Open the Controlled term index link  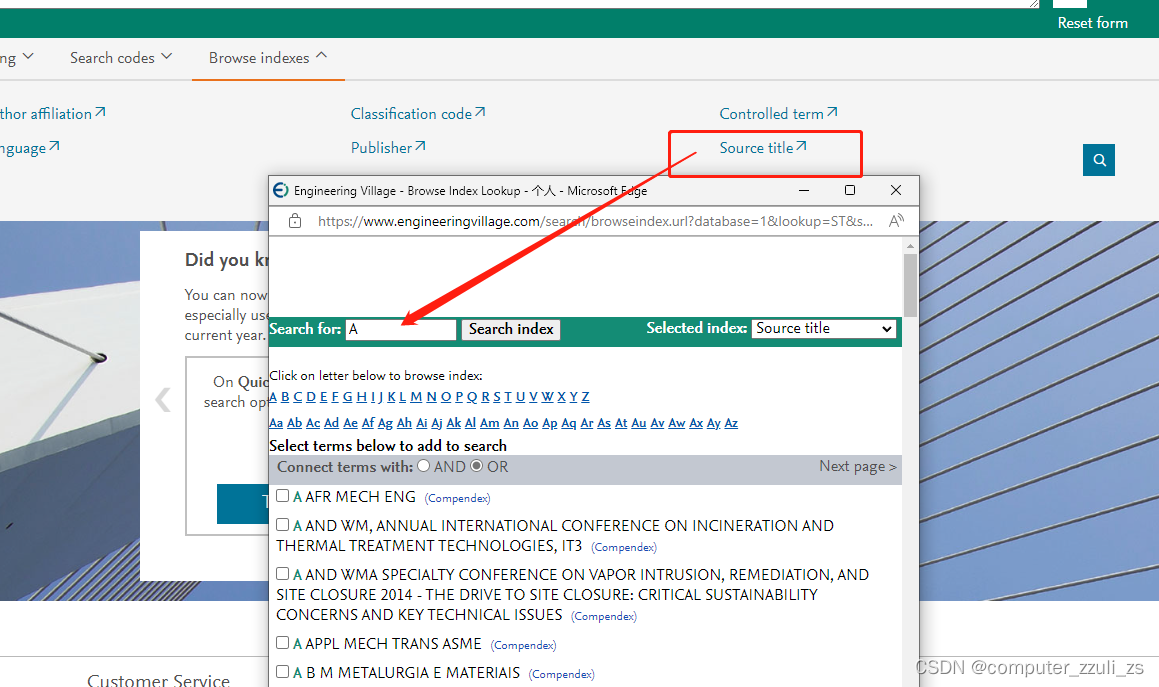point(778,114)
